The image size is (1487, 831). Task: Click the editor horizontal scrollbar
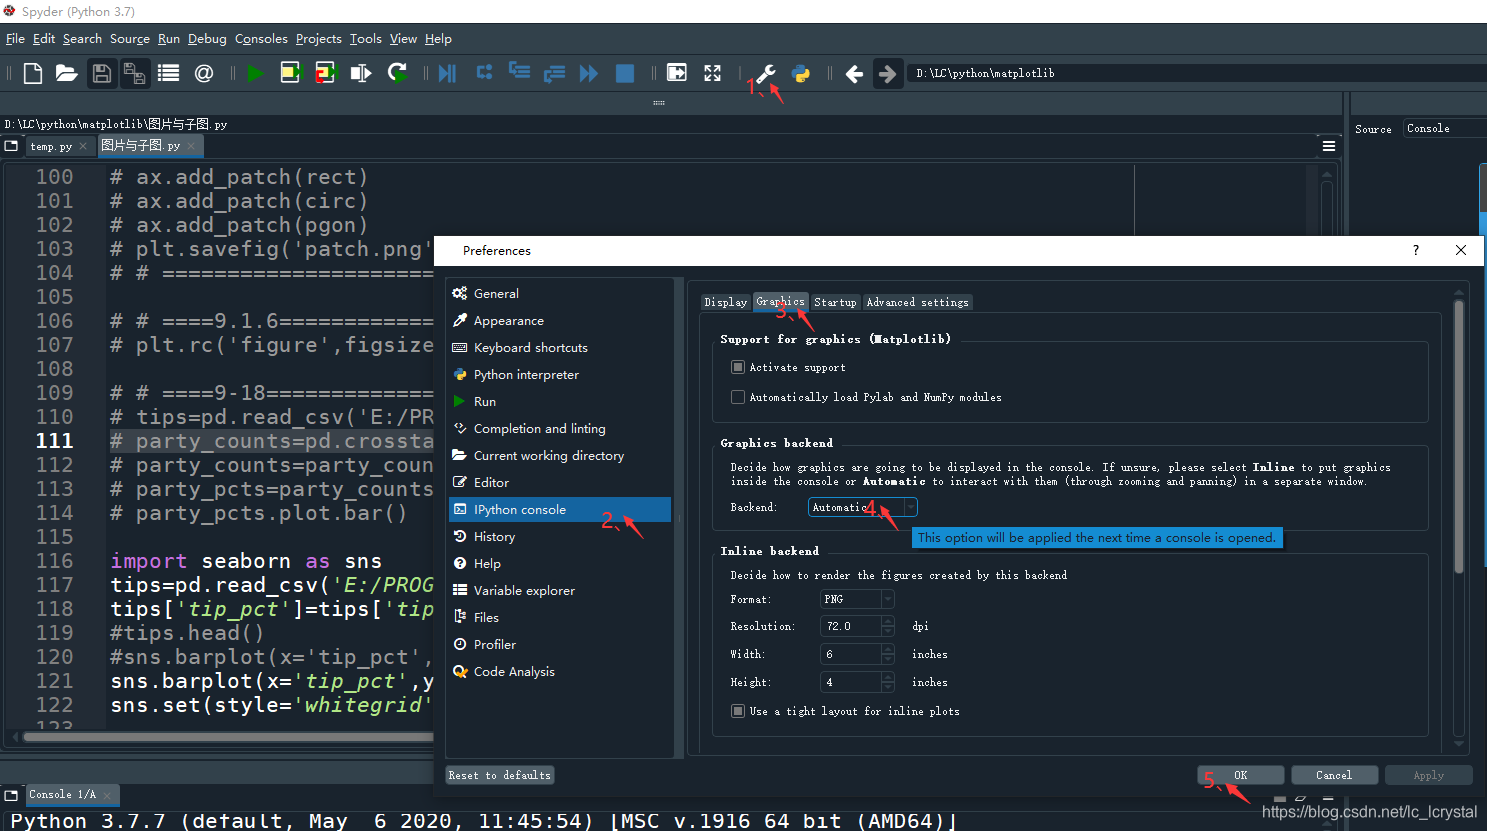[x=228, y=737]
